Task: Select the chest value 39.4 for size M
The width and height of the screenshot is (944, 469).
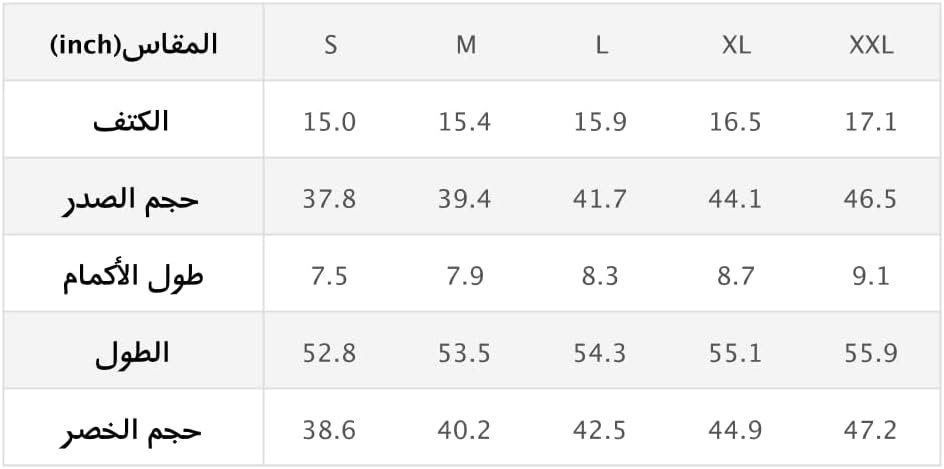Action: (465, 199)
